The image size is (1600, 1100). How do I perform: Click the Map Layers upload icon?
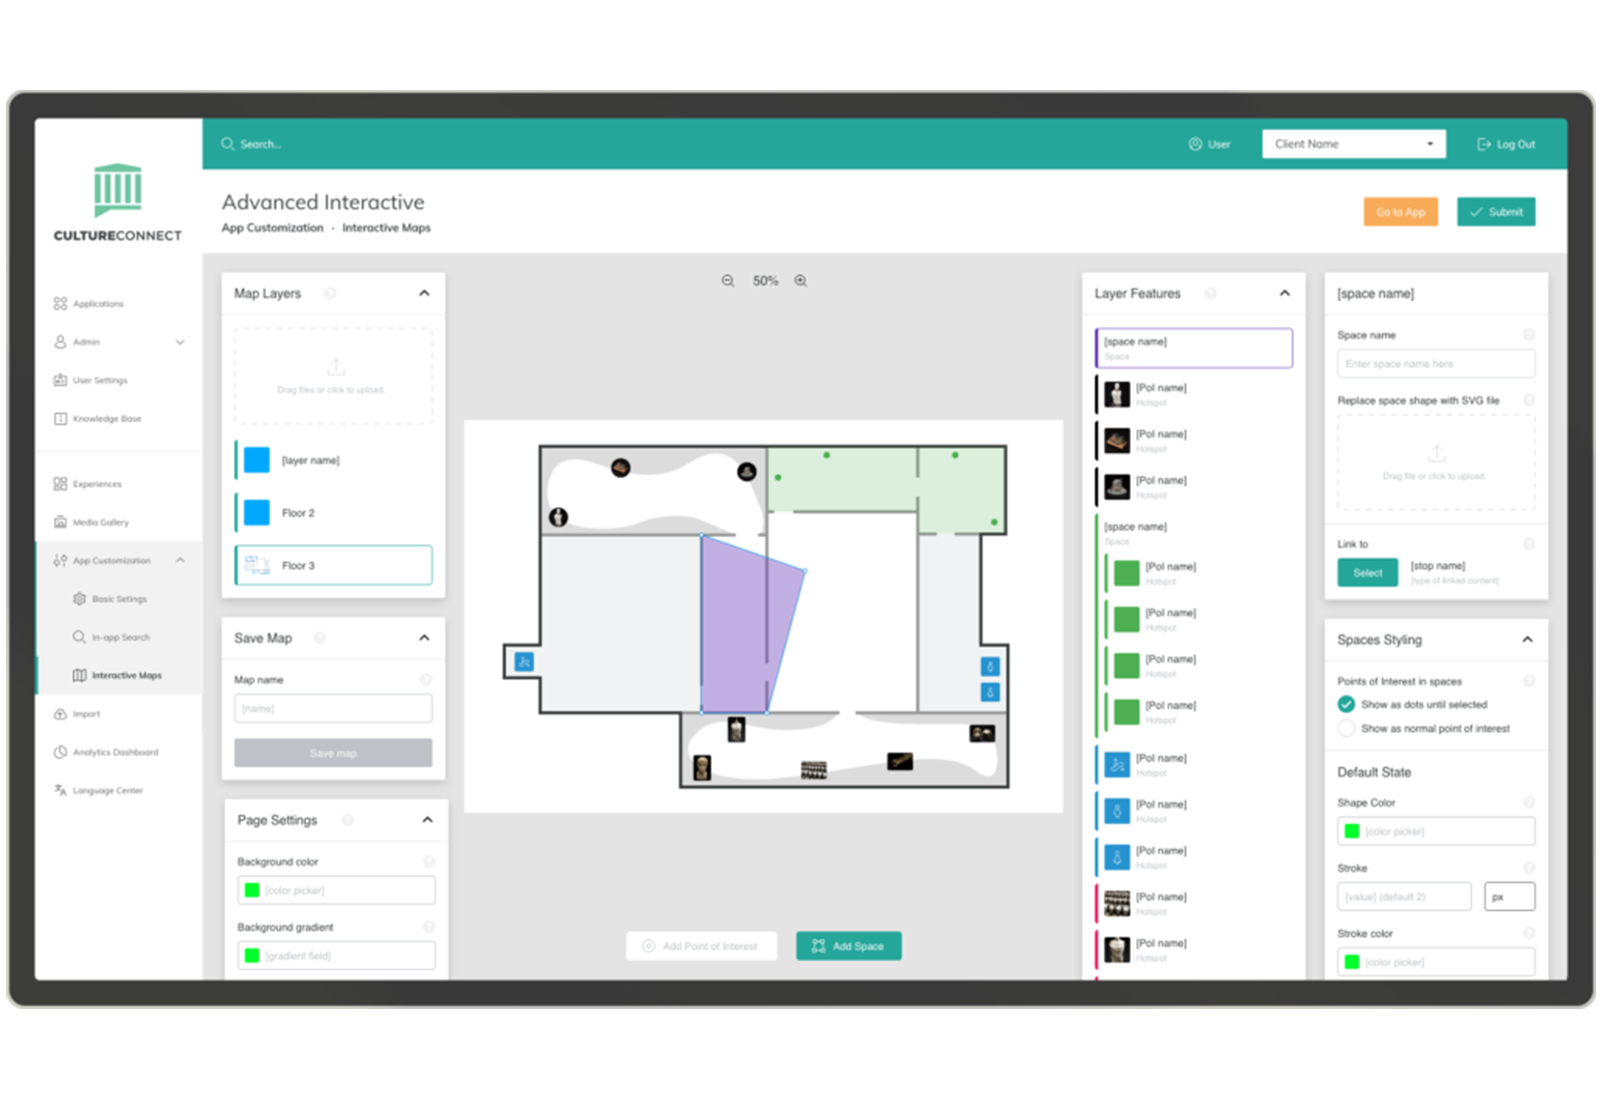click(335, 367)
